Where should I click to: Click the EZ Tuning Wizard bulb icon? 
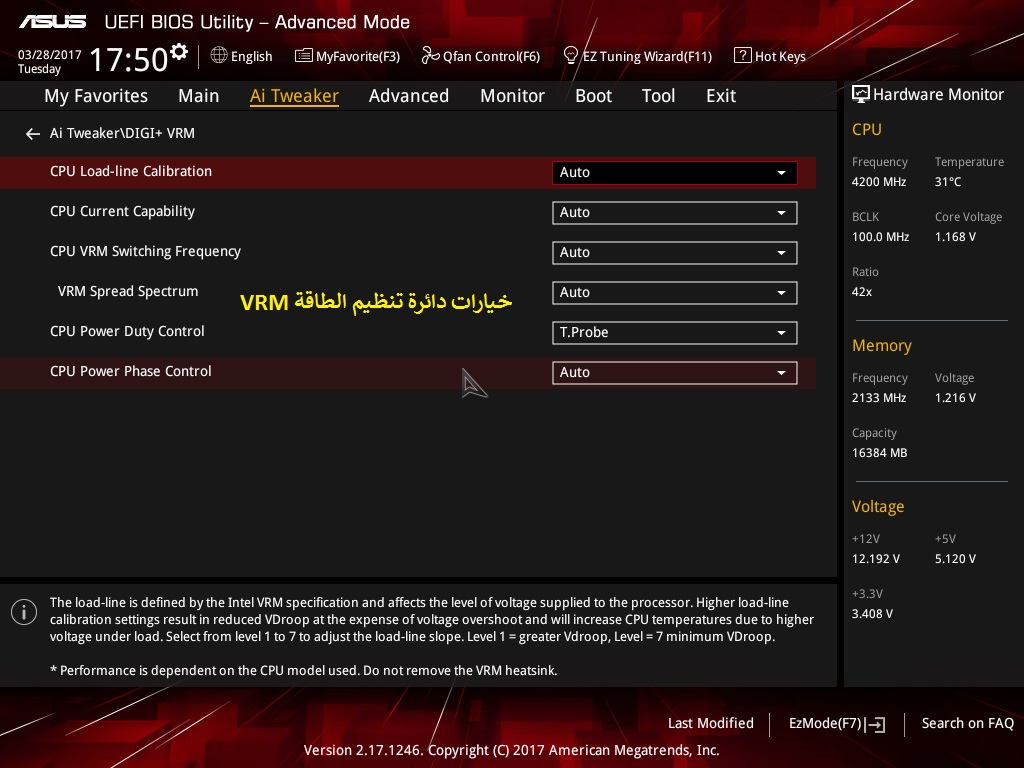pyautogui.click(x=571, y=56)
